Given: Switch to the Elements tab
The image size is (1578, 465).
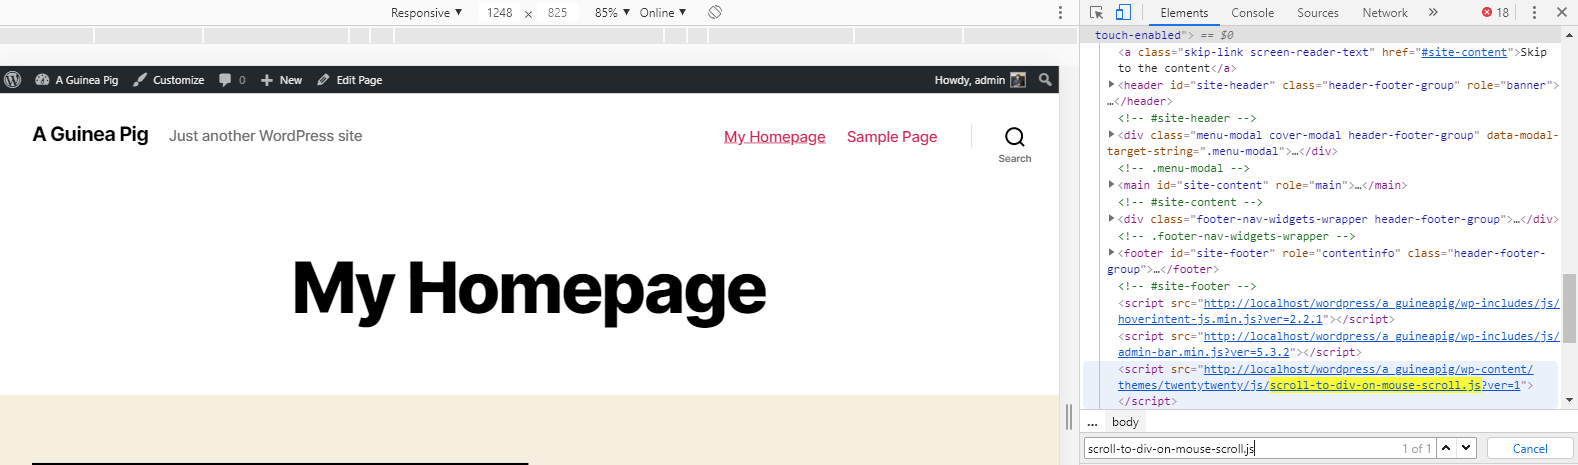Looking at the screenshot, I should [x=1184, y=13].
